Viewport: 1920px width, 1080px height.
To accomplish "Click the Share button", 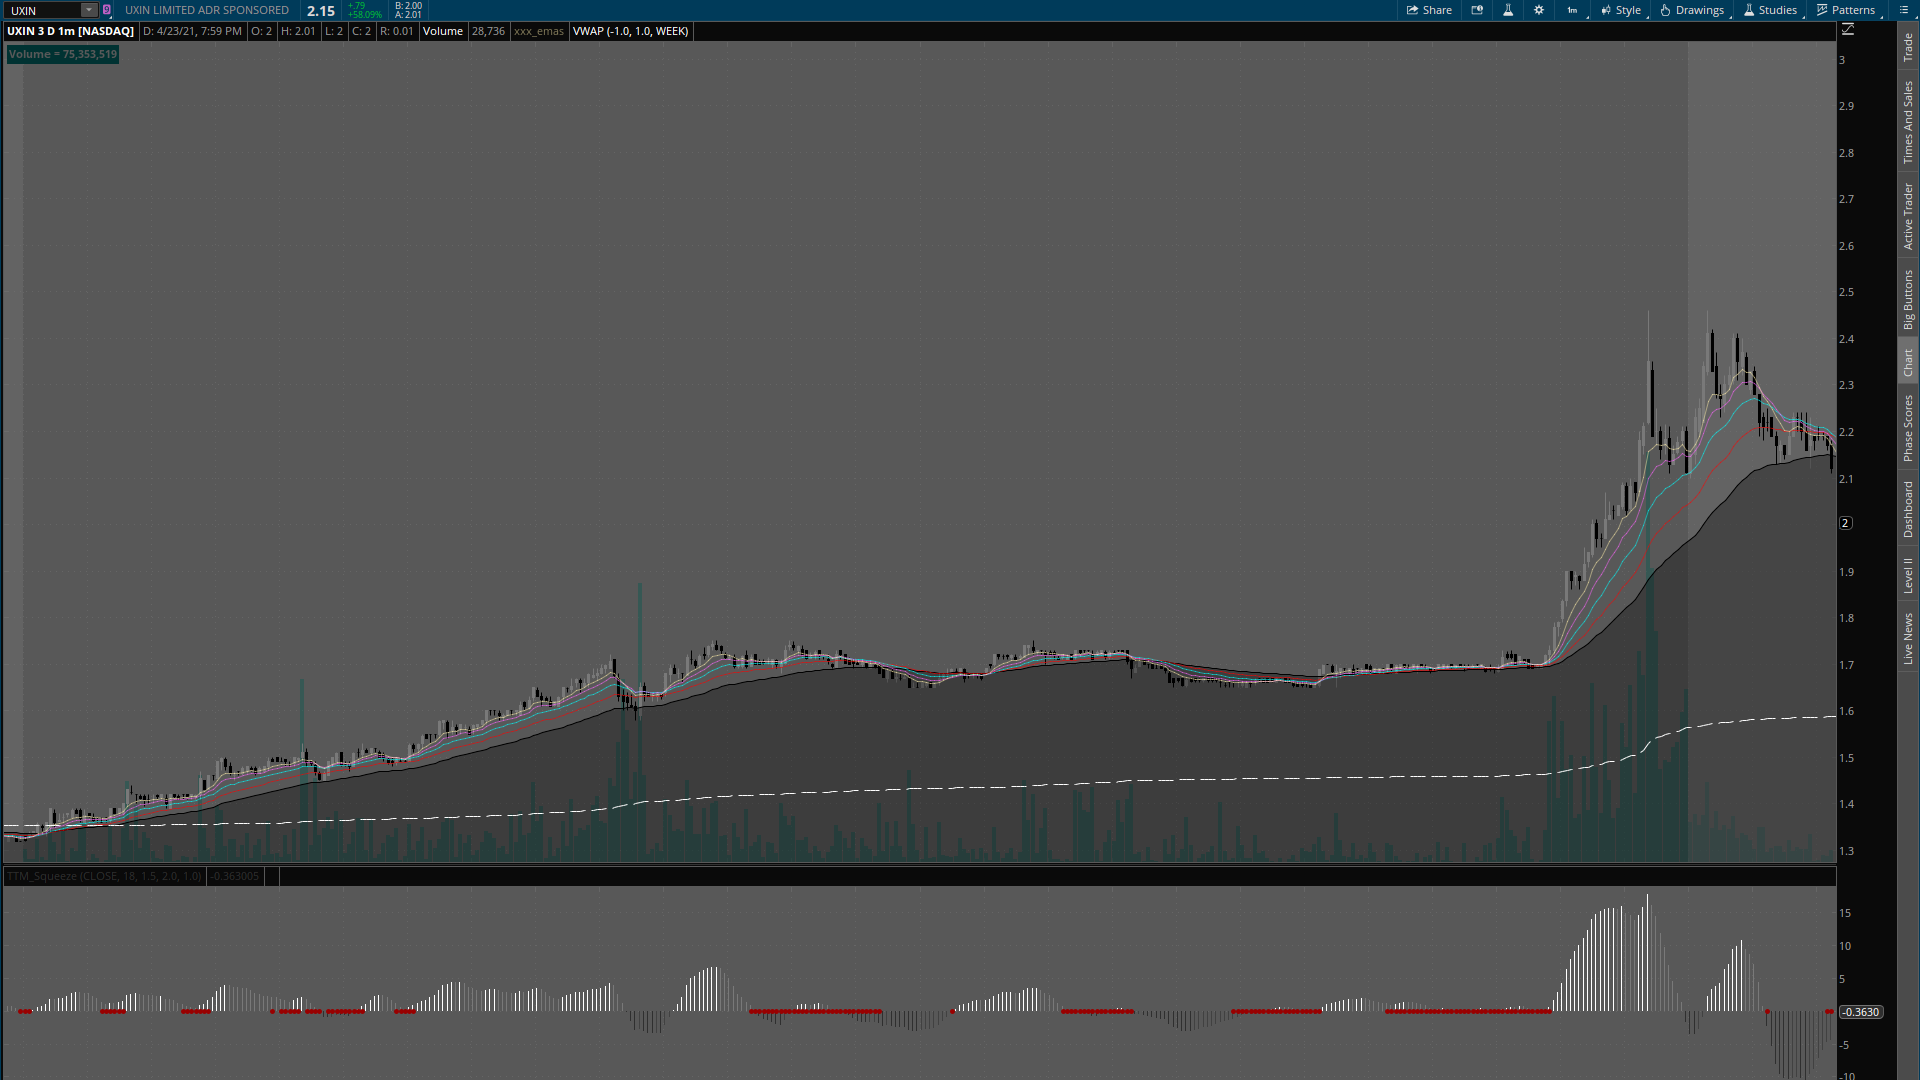I will 1429,10.
